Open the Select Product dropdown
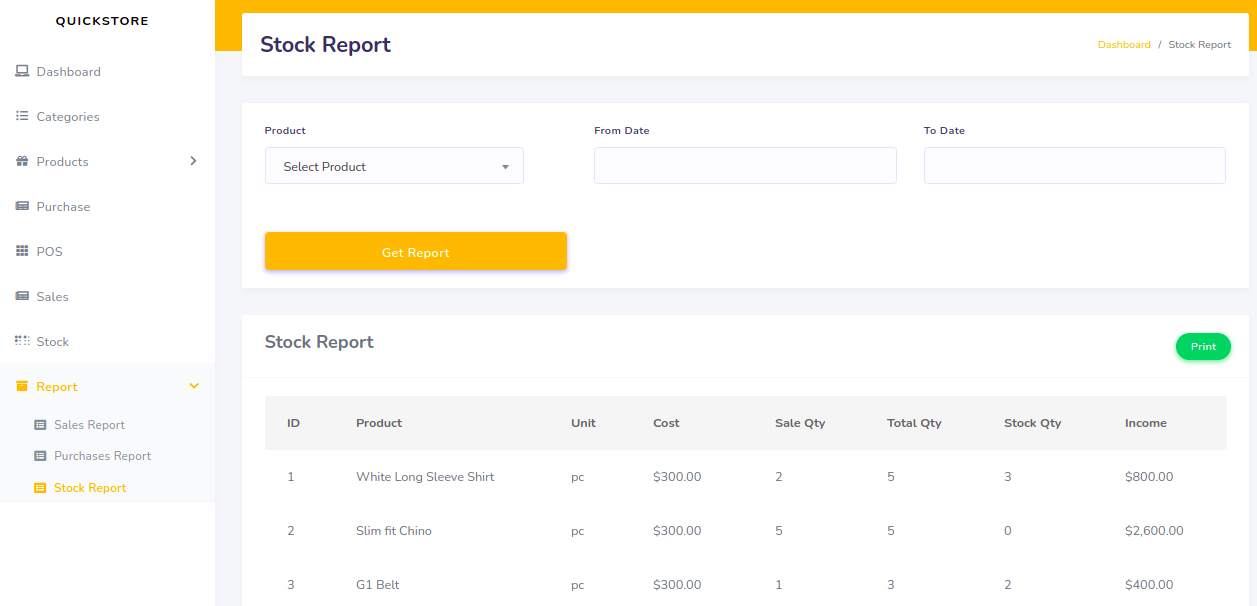Image resolution: width=1257 pixels, height=606 pixels. pyautogui.click(x=394, y=166)
